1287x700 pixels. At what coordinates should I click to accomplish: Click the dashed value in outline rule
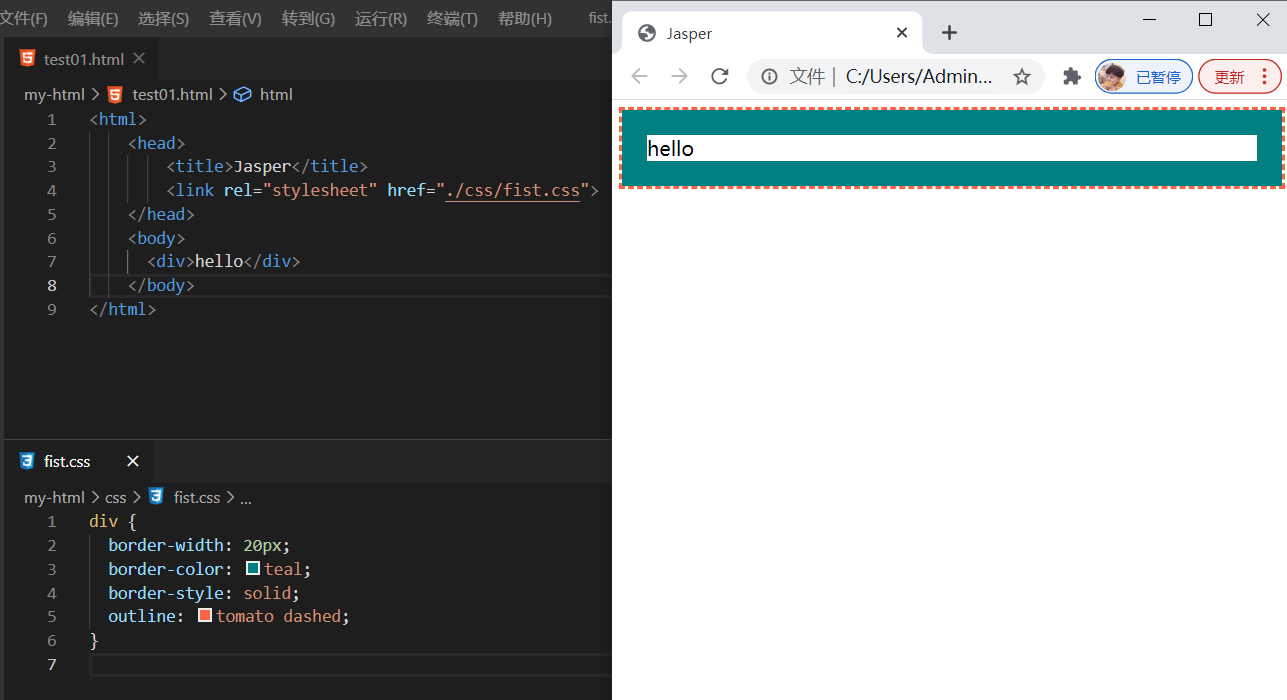[x=312, y=616]
